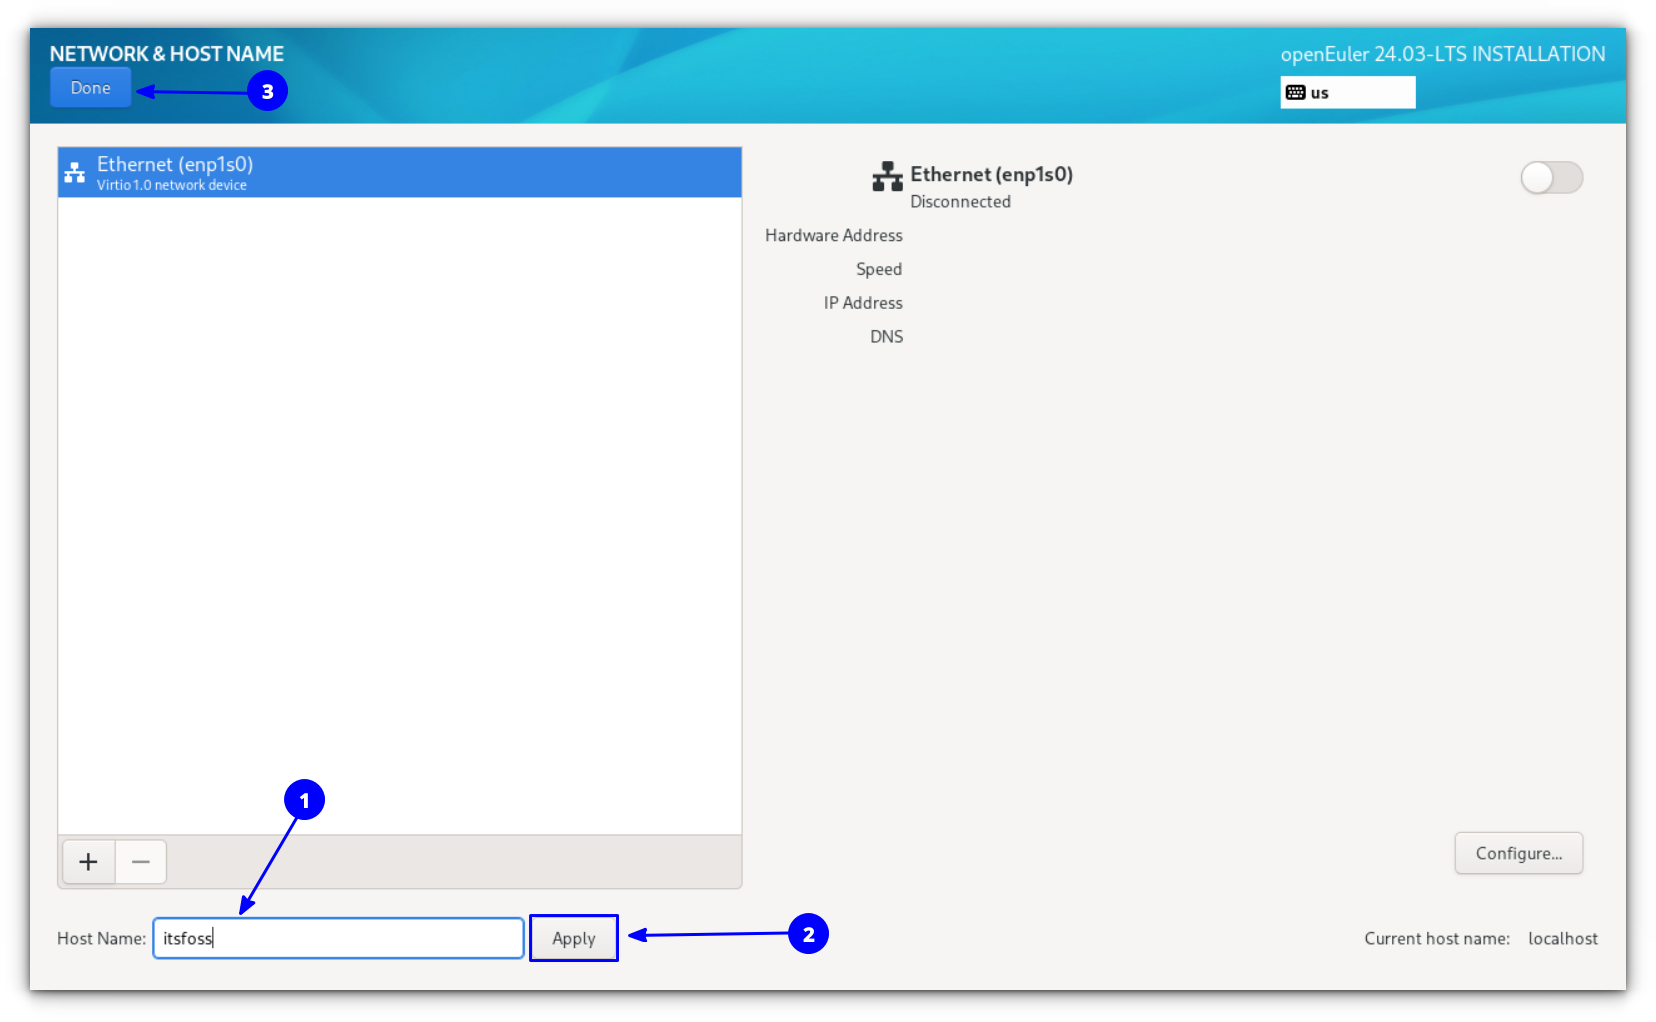Viewport: 1656px width, 1022px height.
Task: Click the IP Address field label
Action: (862, 302)
